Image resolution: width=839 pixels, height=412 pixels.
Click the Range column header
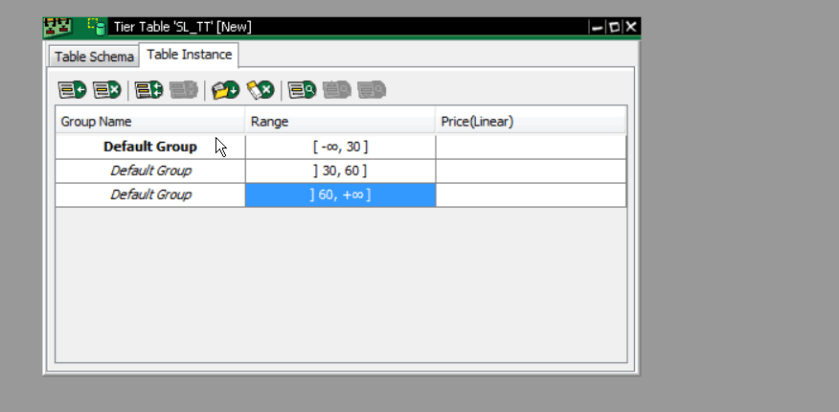(x=340, y=121)
